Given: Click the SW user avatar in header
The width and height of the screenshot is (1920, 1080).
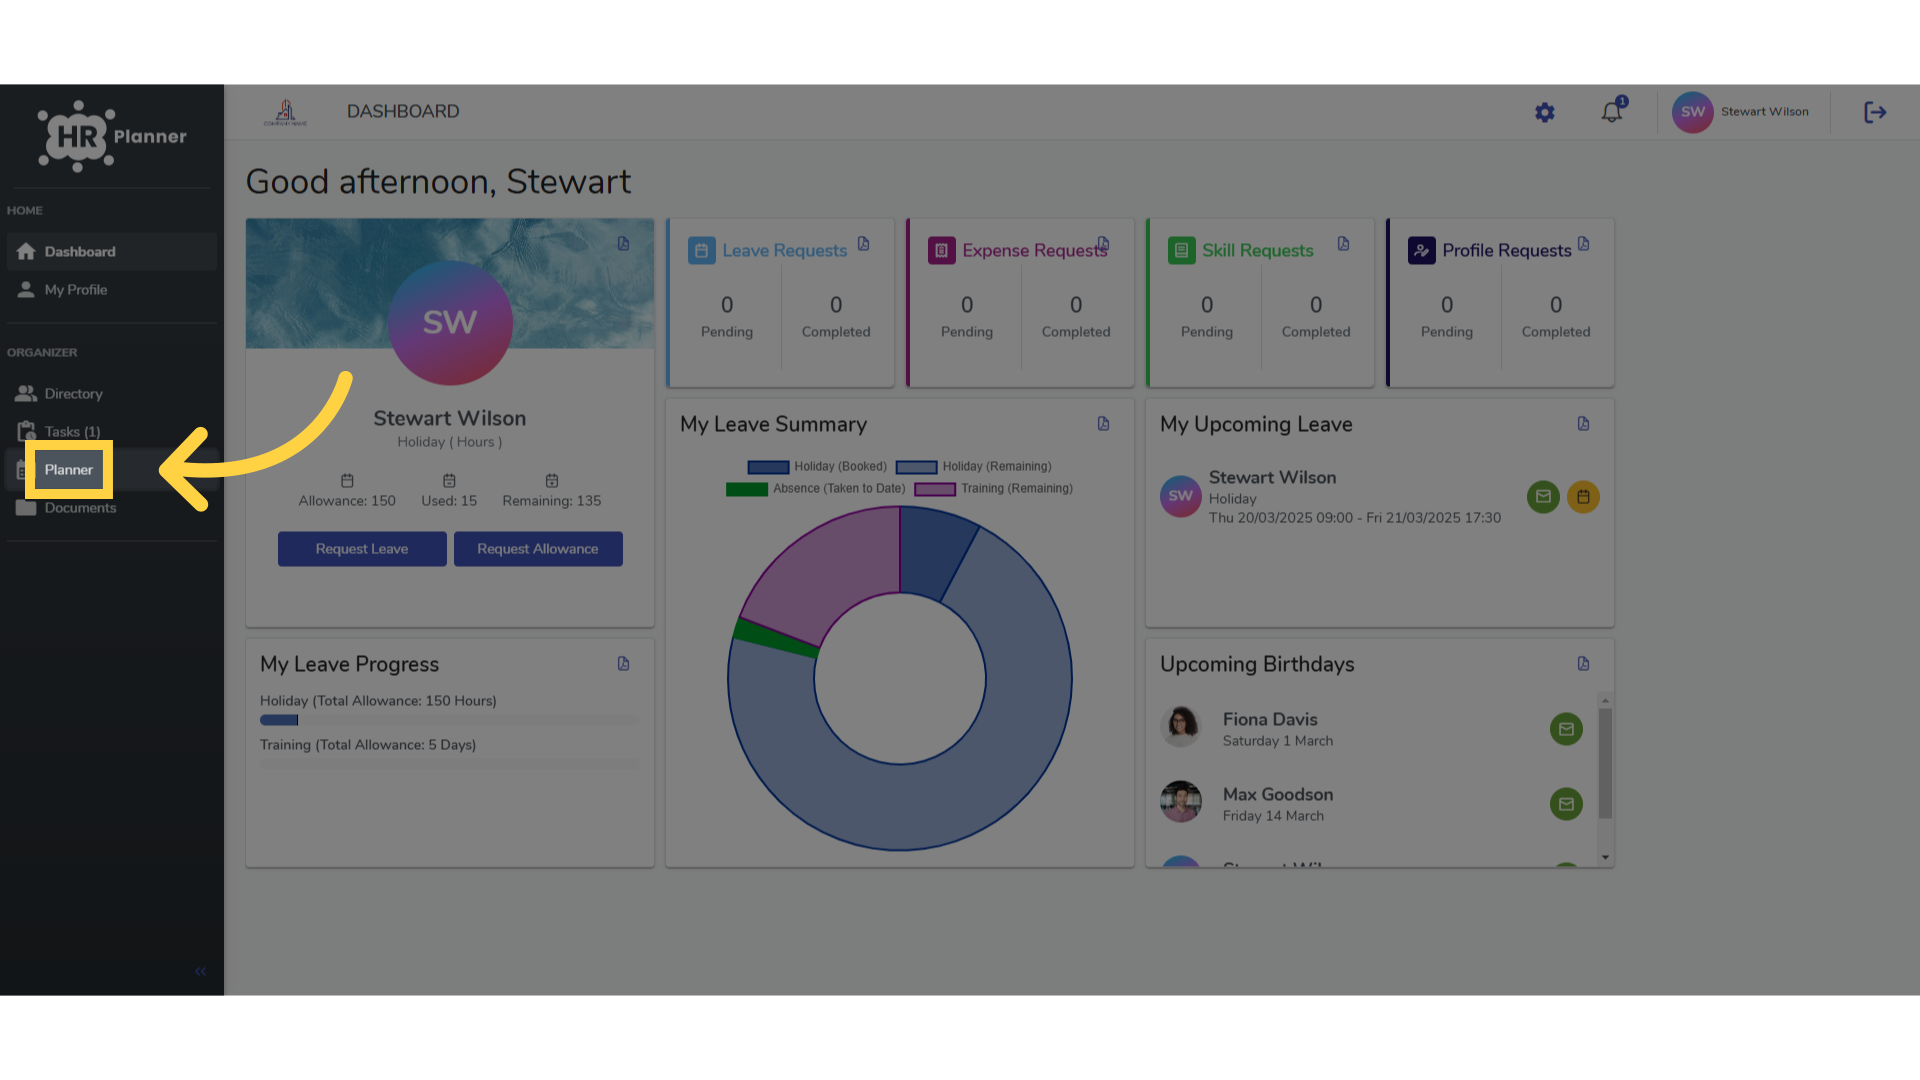Looking at the screenshot, I should pyautogui.click(x=1693, y=112).
